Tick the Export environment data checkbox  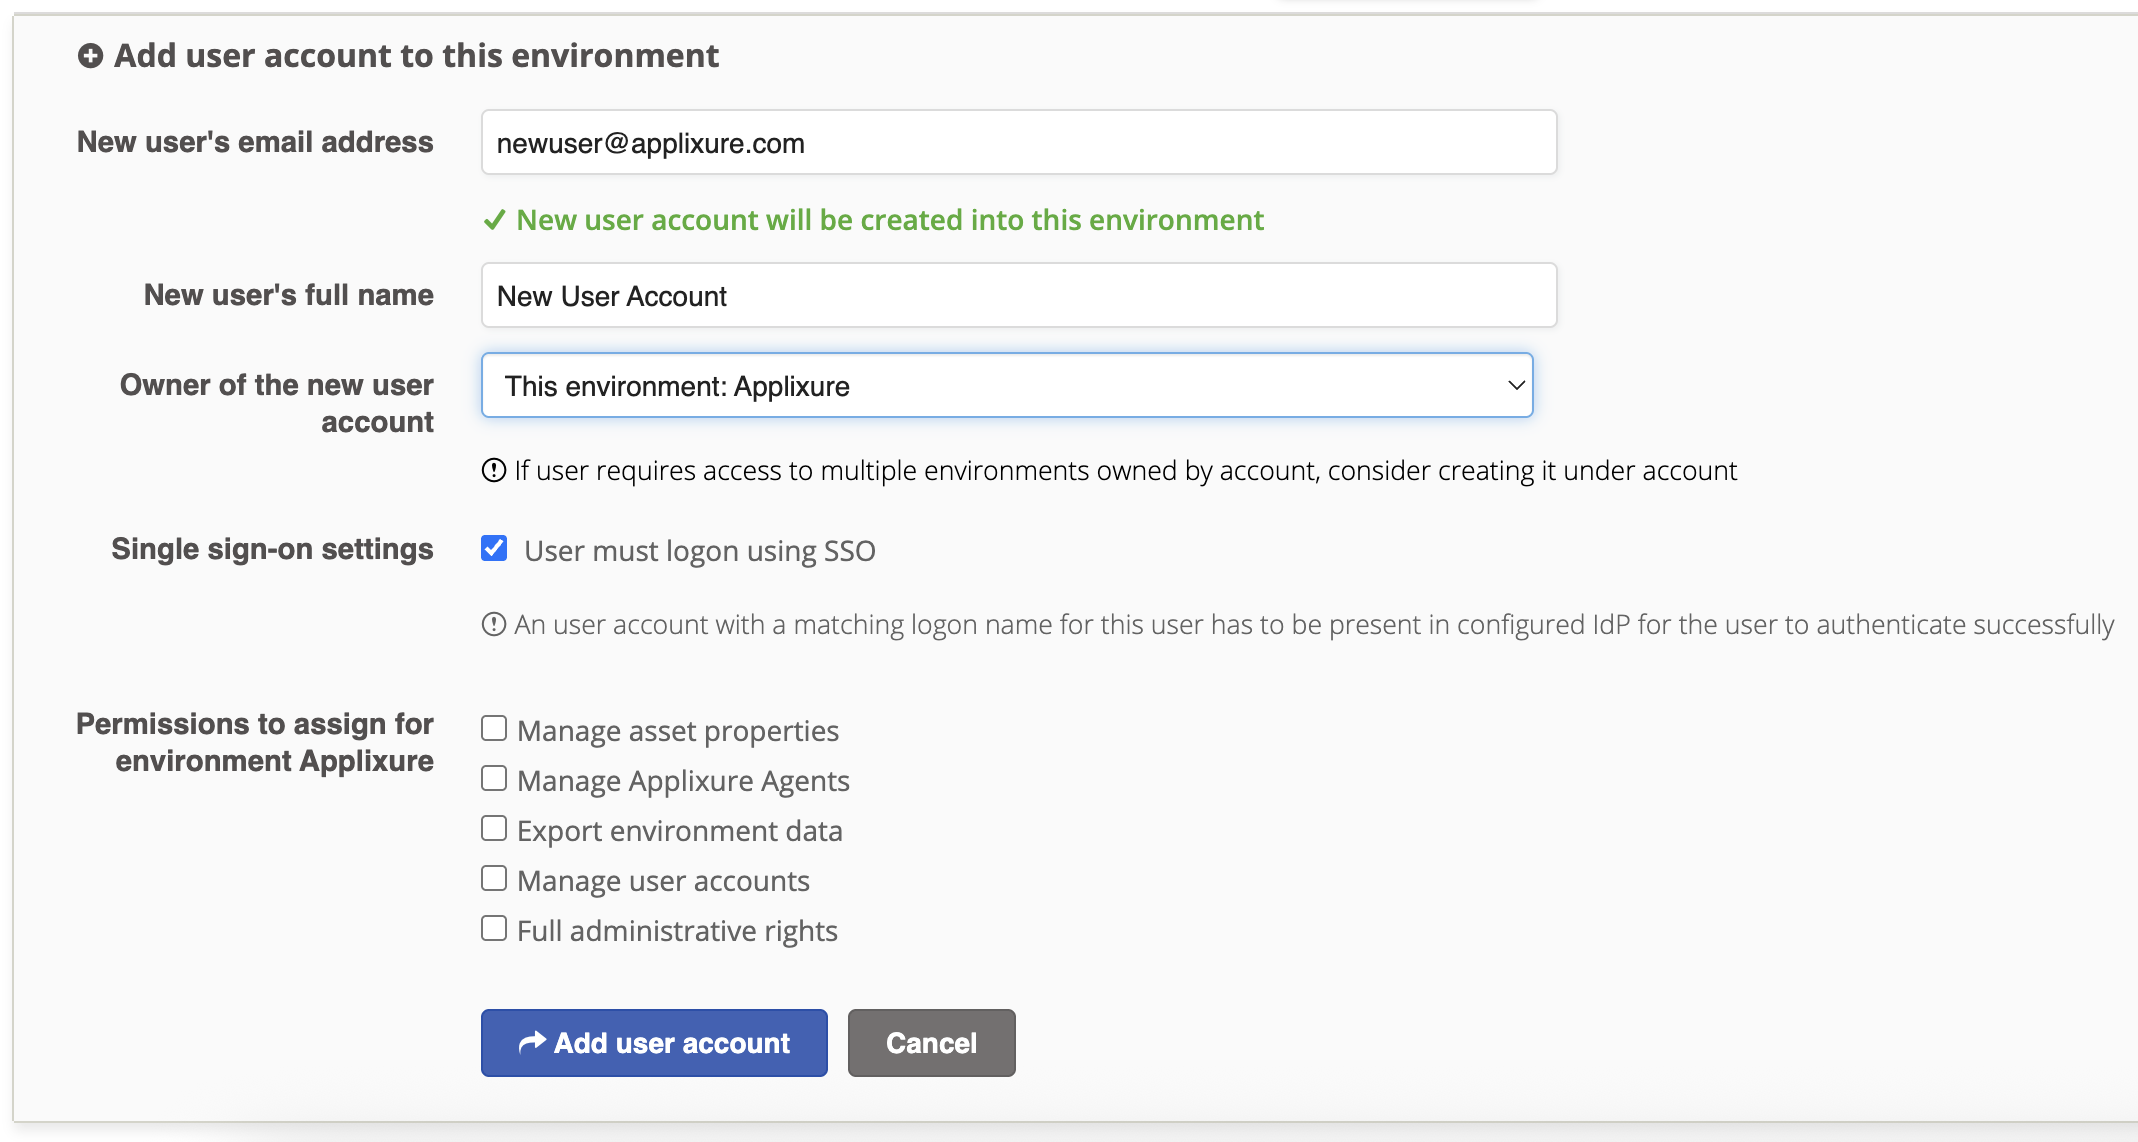click(x=494, y=828)
